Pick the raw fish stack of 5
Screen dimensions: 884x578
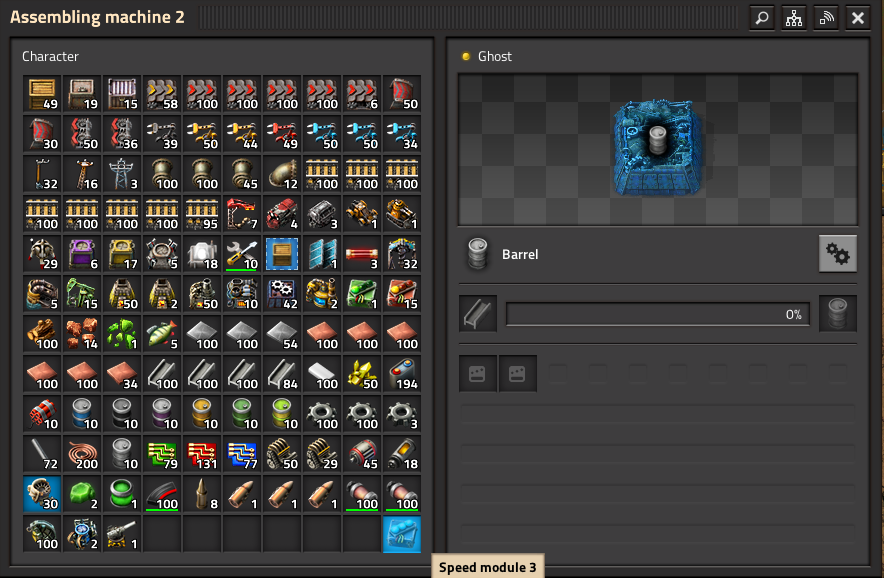click(x=162, y=334)
